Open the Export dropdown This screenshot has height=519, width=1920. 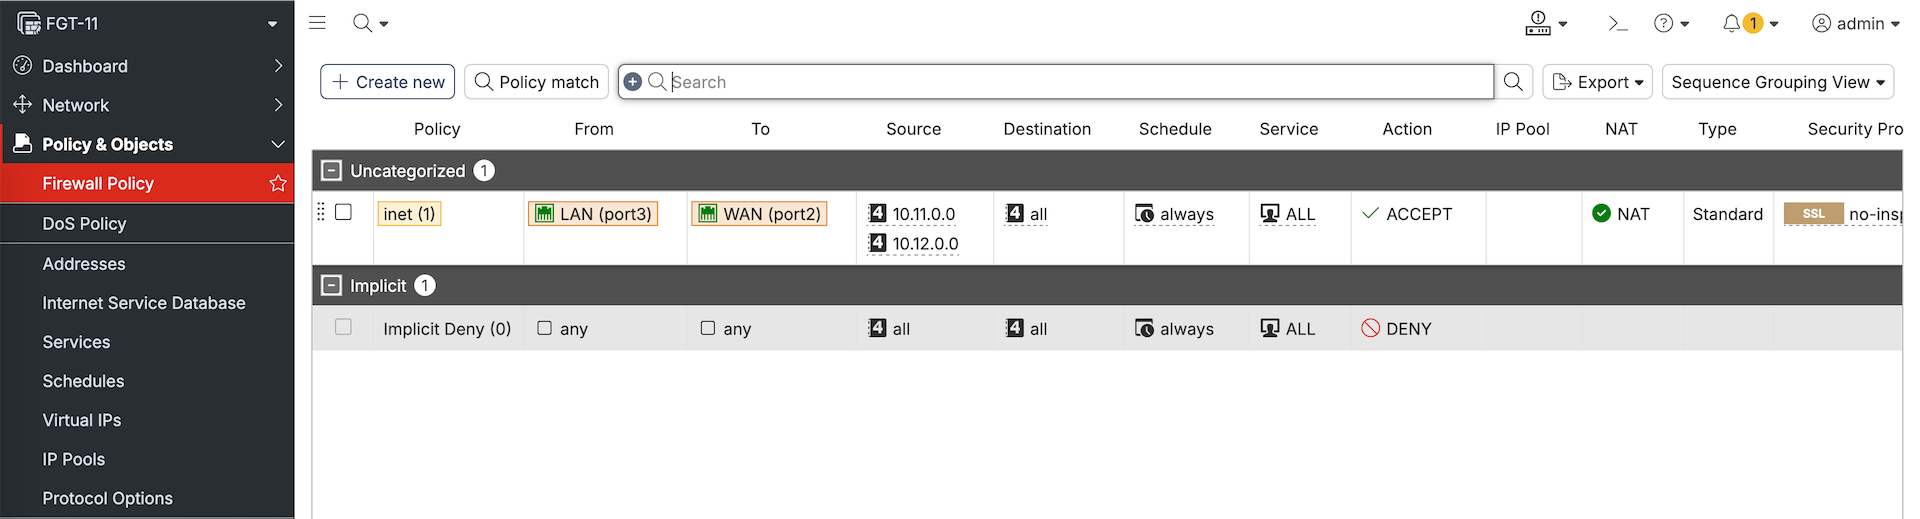pyautogui.click(x=1597, y=82)
